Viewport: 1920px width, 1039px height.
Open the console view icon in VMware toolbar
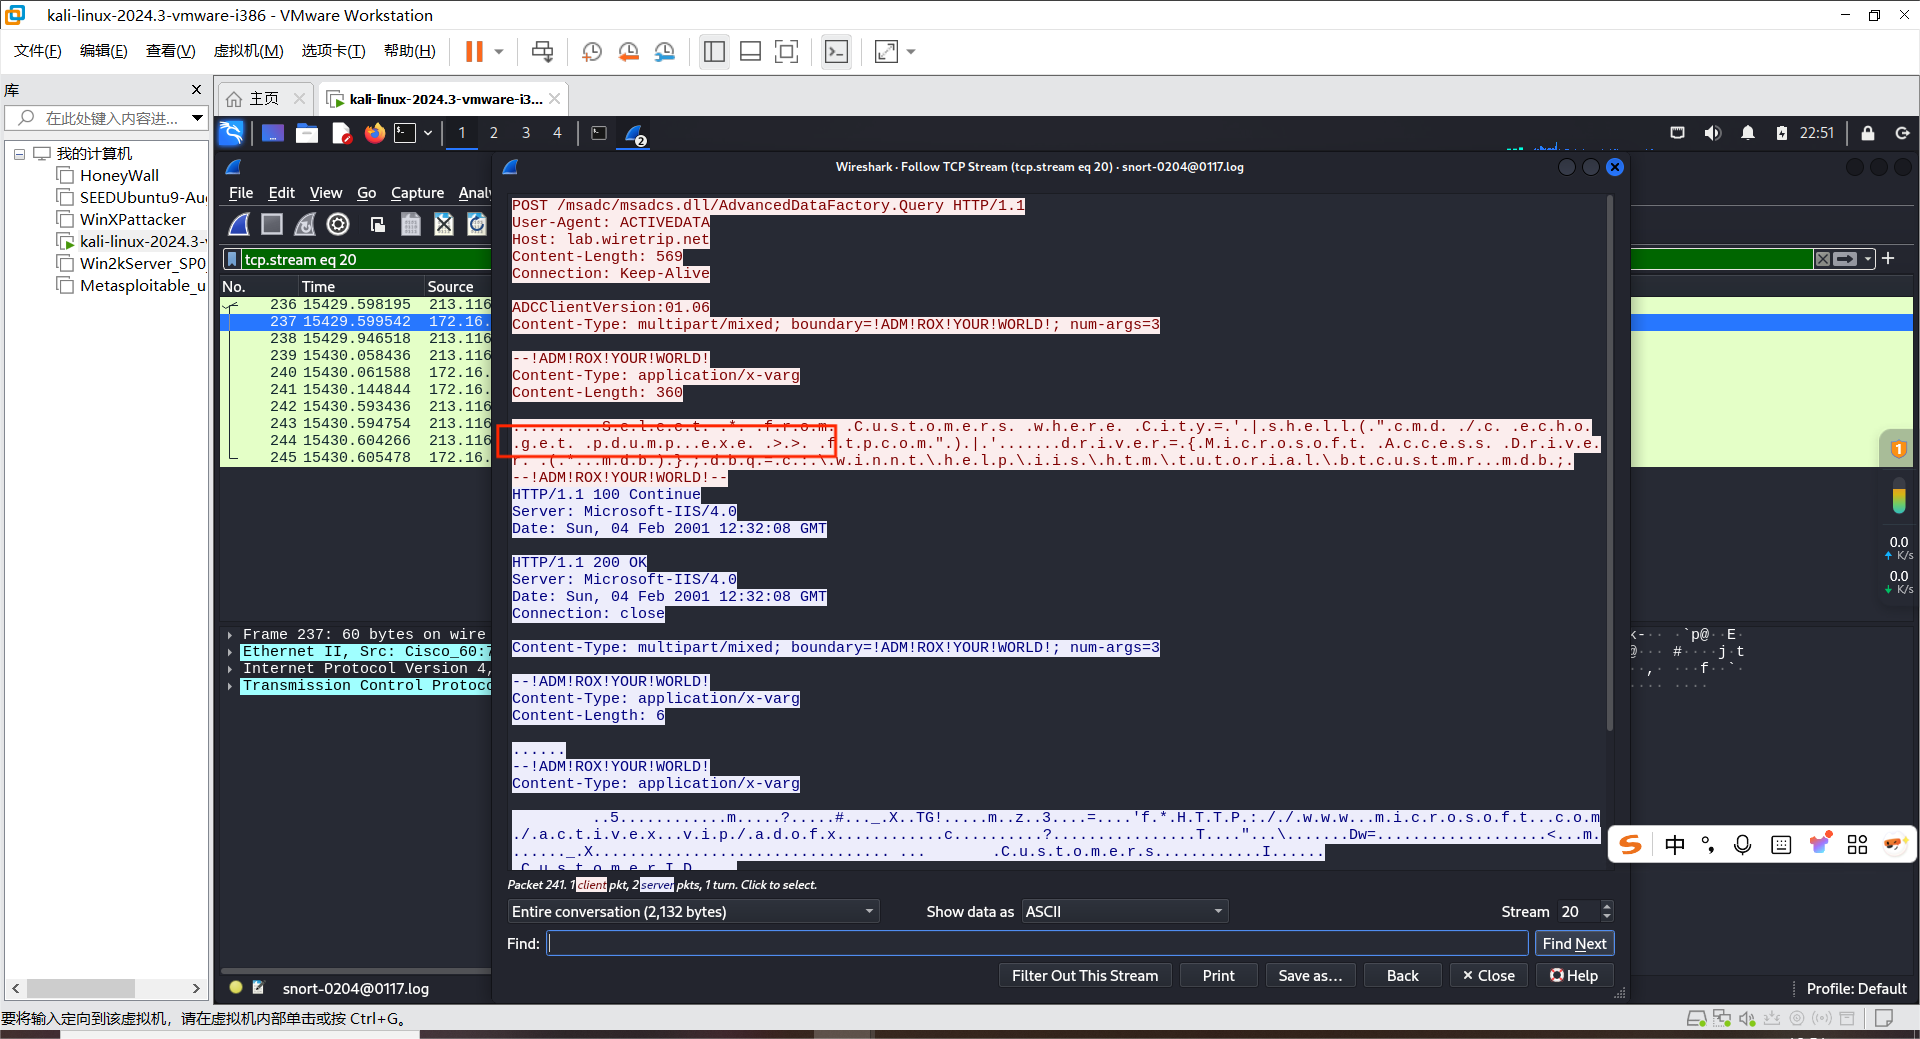836,52
